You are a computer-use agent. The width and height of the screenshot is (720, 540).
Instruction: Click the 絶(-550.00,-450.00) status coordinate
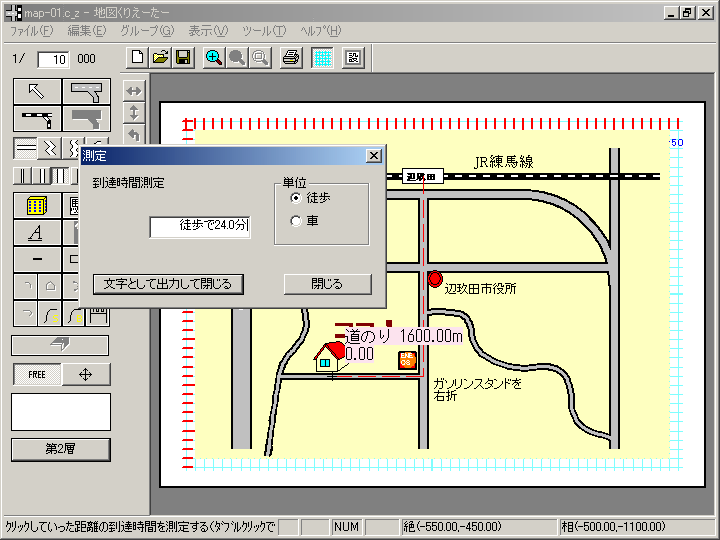click(452, 527)
